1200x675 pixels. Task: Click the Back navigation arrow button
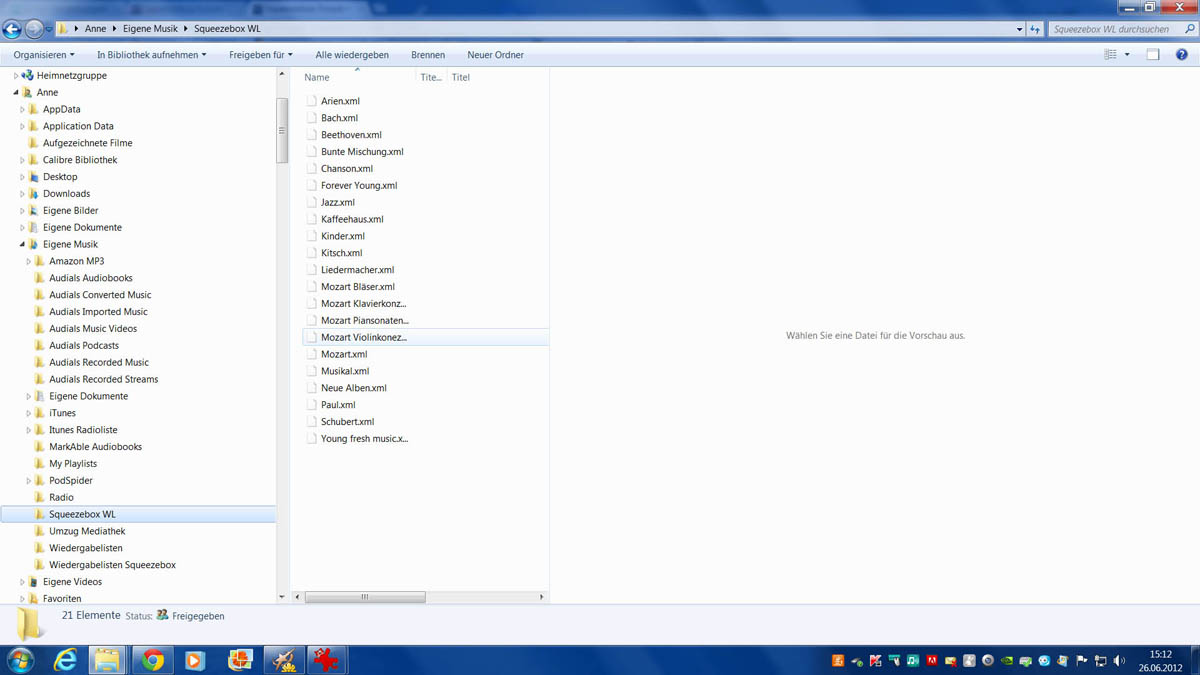[13, 29]
